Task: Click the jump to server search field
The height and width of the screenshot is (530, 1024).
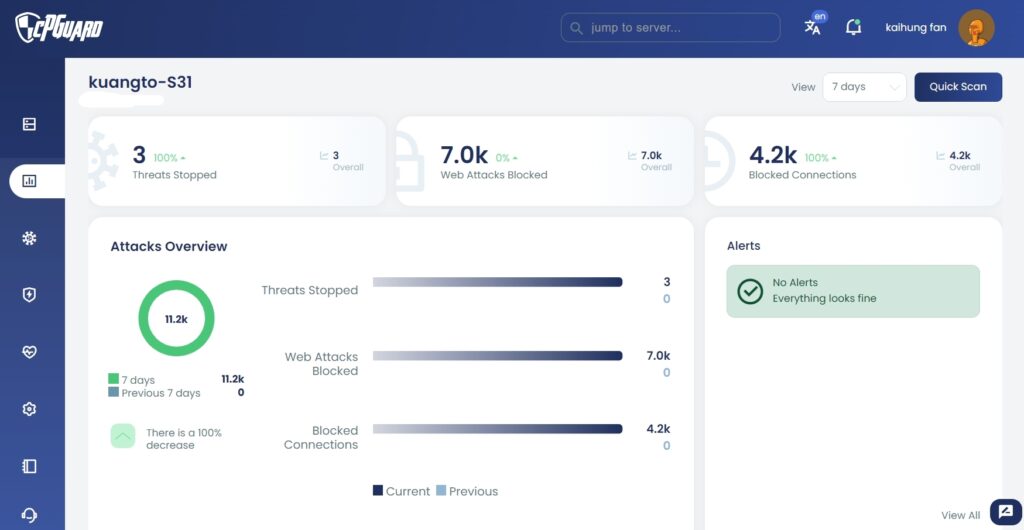Action: [671, 28]
